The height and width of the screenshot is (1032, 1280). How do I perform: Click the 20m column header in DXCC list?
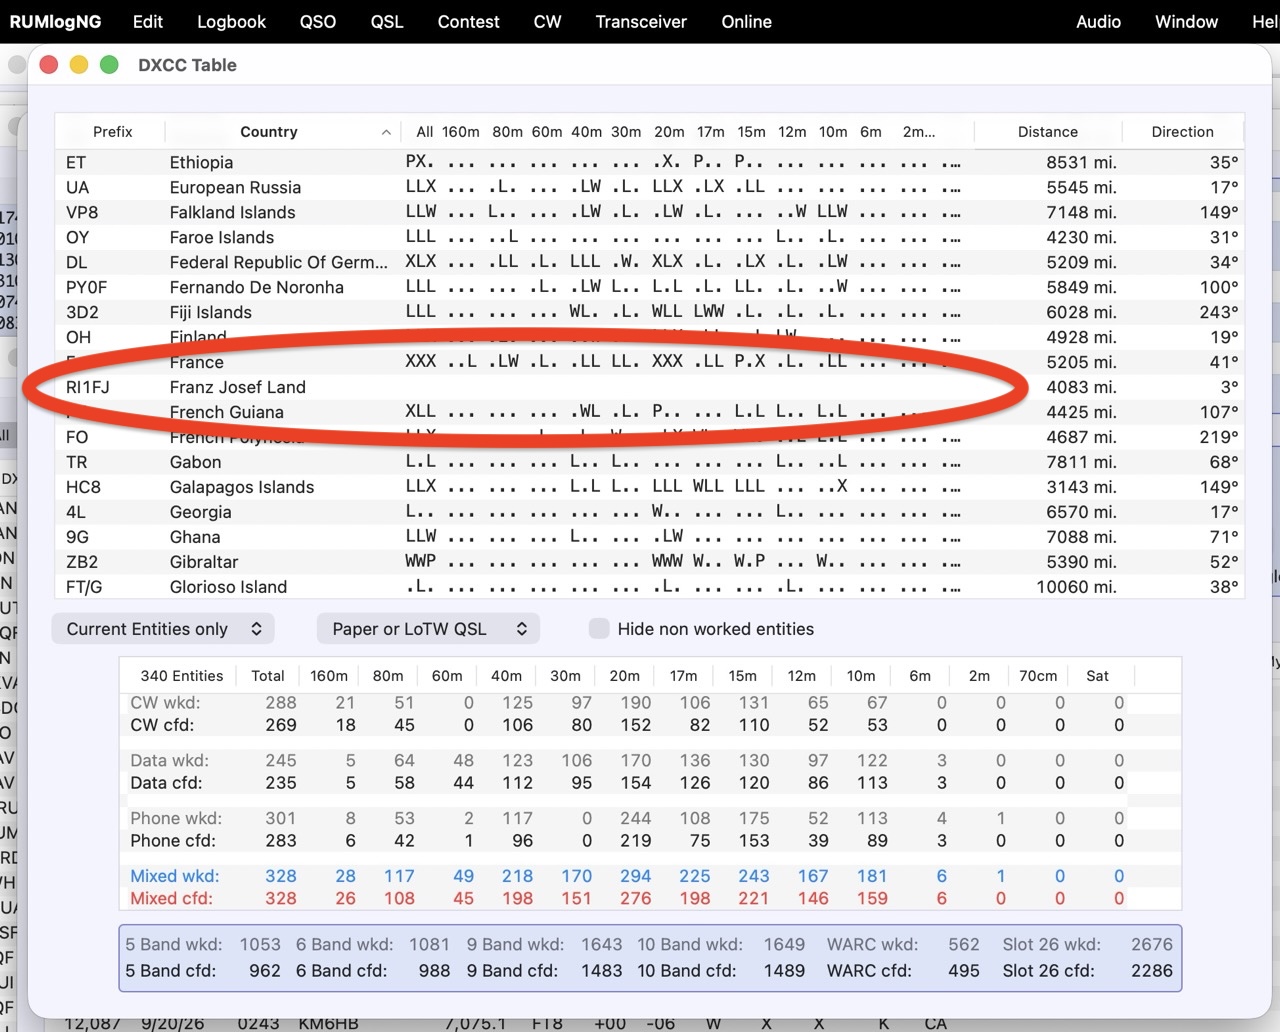(x=669, y=131)
